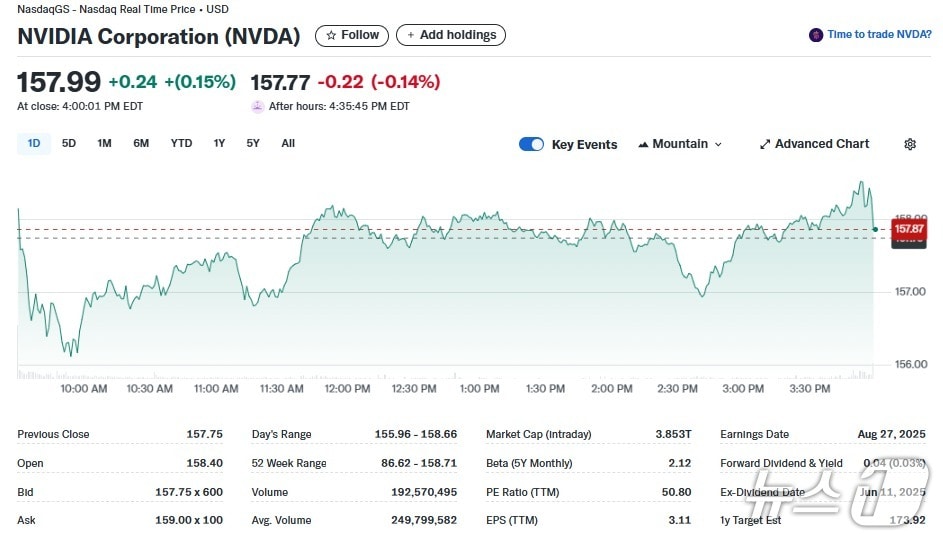Click the after hours moon icon
This screenshot has height=540, width=943.
coord(258,106)
